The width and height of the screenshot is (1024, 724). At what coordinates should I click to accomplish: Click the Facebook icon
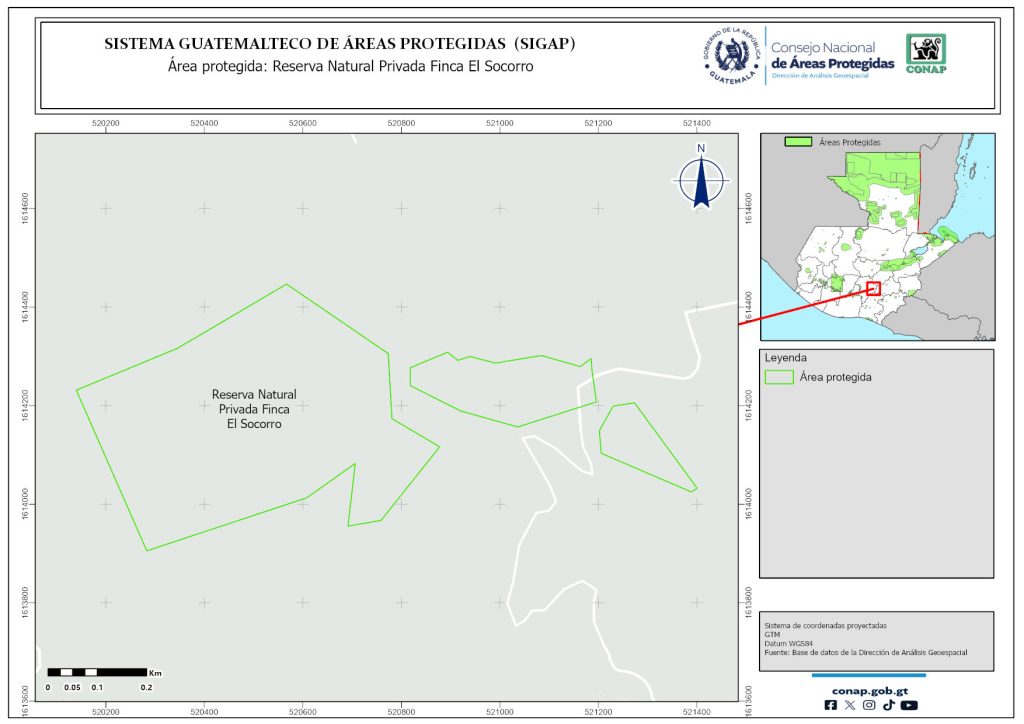tap(830, 705)
